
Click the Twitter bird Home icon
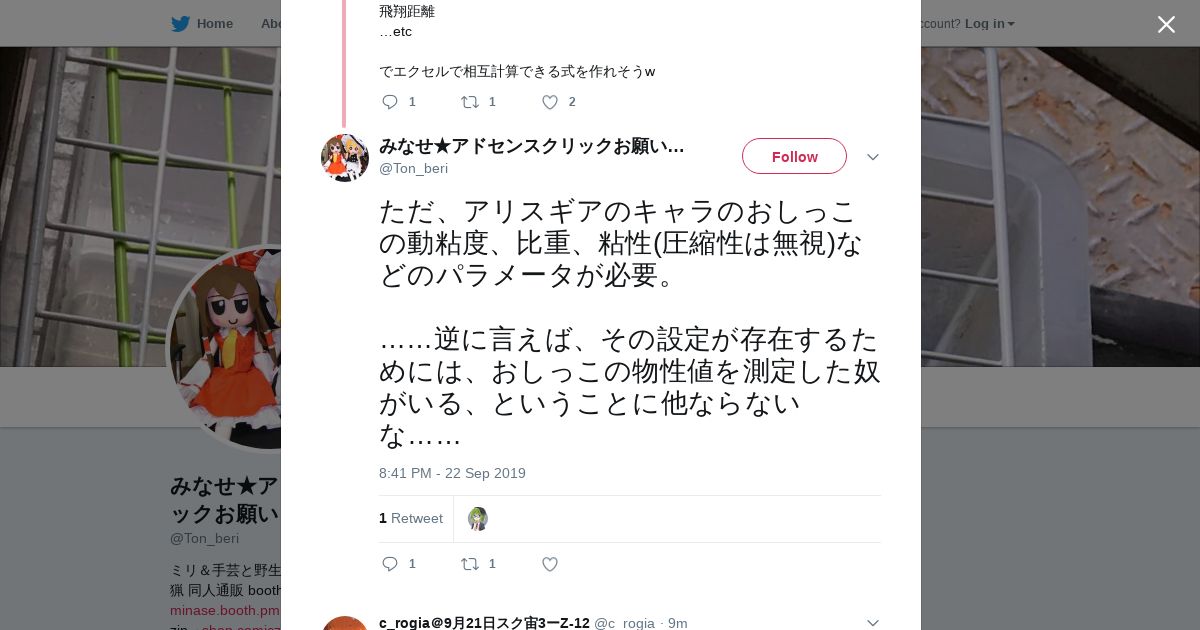(180, 24)
